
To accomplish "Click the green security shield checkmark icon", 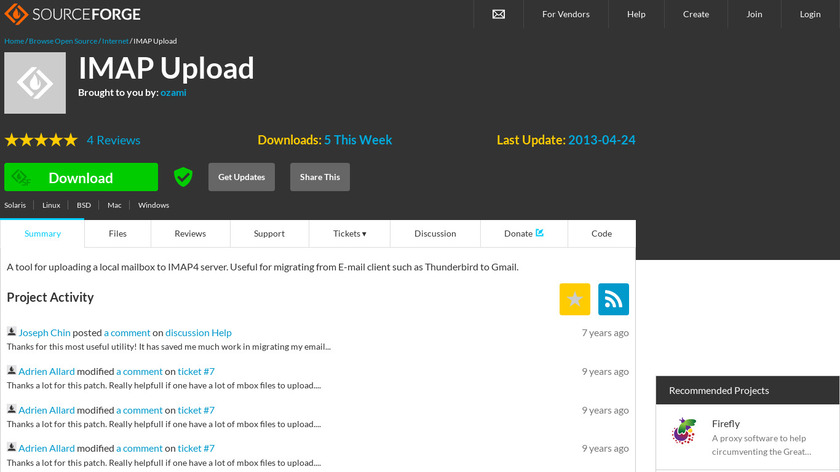I will coord(183,177).
